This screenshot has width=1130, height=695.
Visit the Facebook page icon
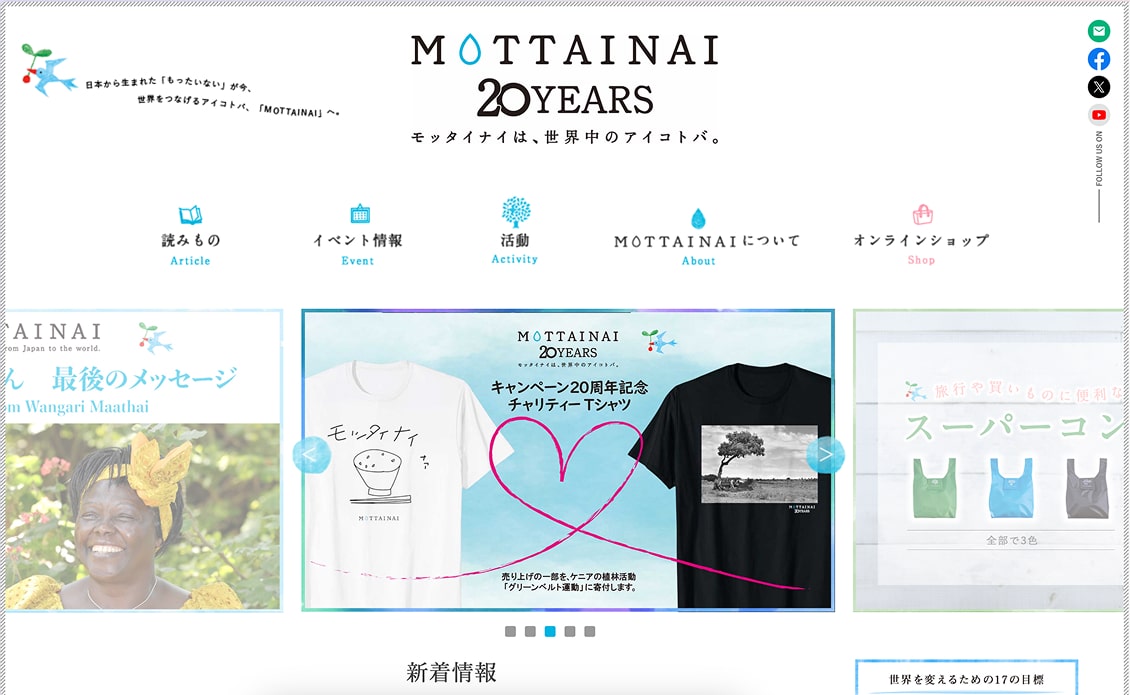(x=1098, y=59)
